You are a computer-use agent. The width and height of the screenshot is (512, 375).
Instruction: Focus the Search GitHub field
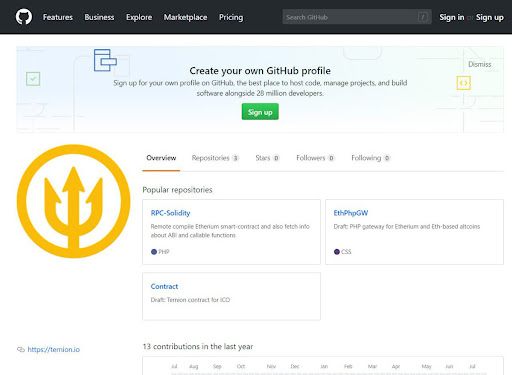357,17
